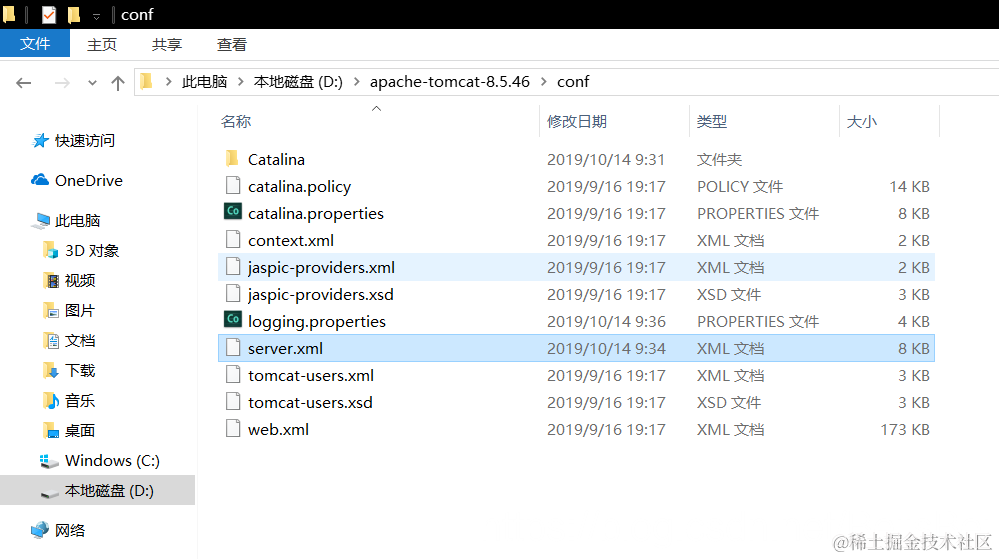The image size is (999, 559).
Task: Switch to the 主页 ribbon tab
Action: coord(102,45)
